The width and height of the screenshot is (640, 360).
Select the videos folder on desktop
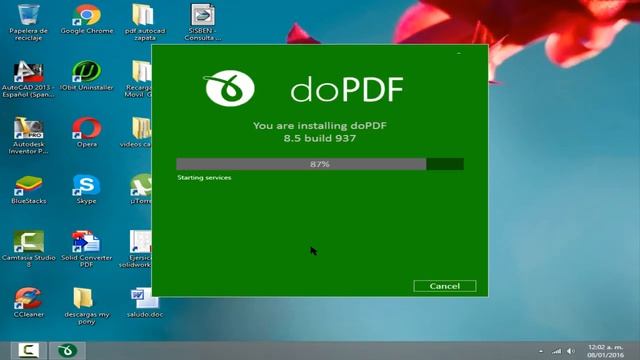click(136, 133)
